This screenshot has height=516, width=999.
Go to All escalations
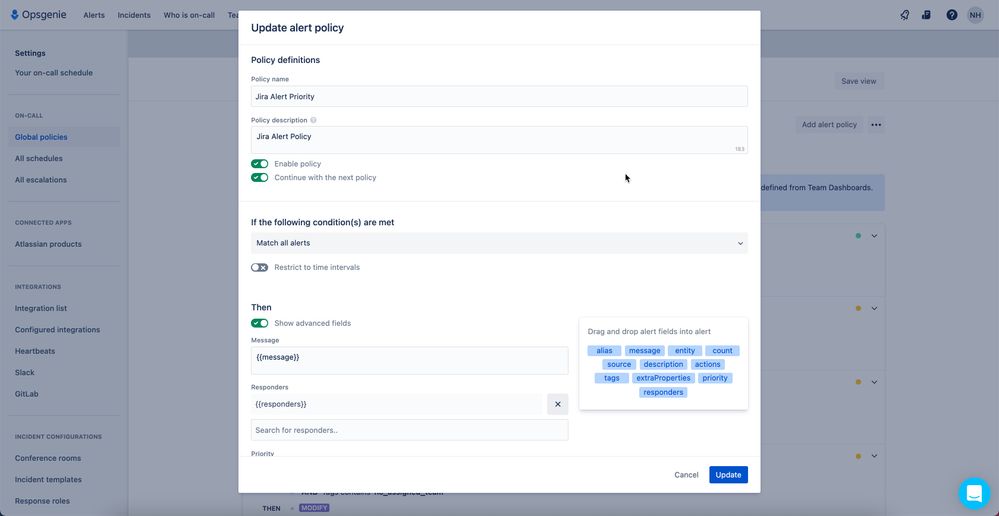click(41, 180)
